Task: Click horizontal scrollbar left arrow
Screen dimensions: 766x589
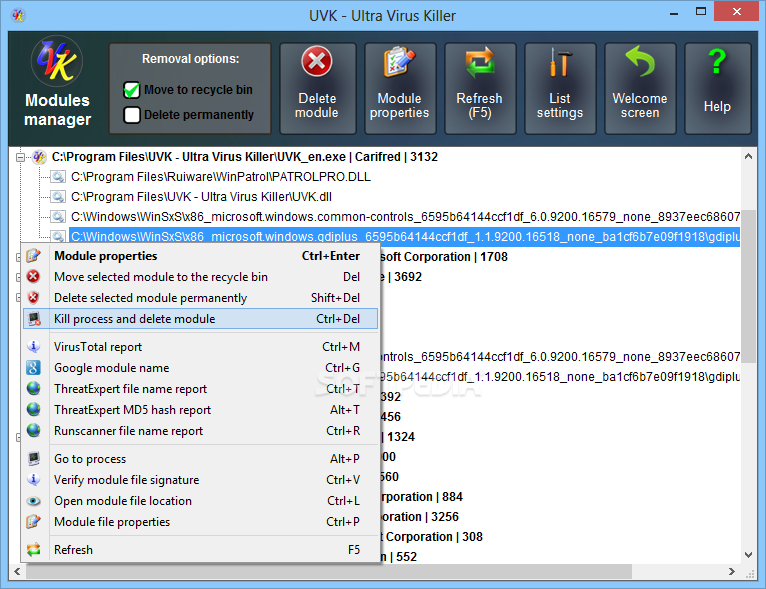Action: tap(17, 571)
